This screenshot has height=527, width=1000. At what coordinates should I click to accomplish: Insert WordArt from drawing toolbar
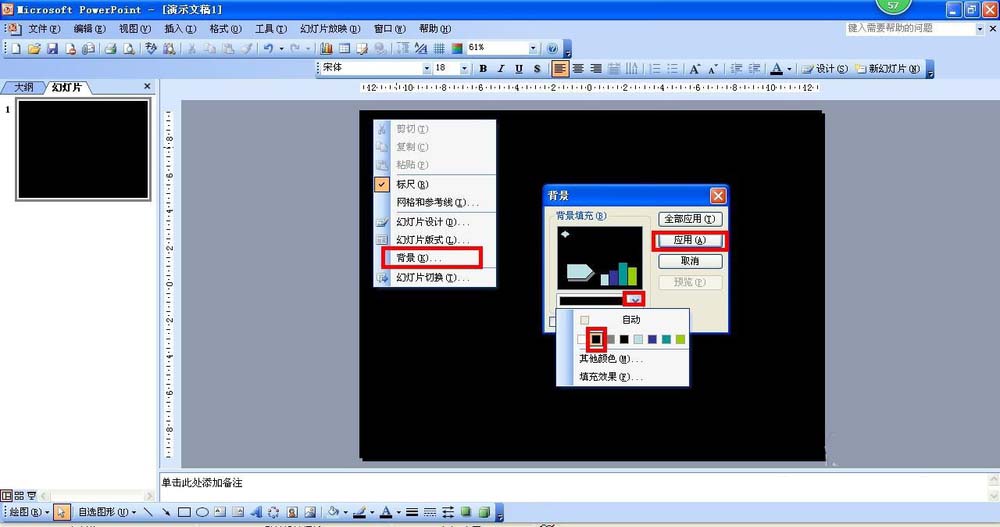tap(256, 512)
